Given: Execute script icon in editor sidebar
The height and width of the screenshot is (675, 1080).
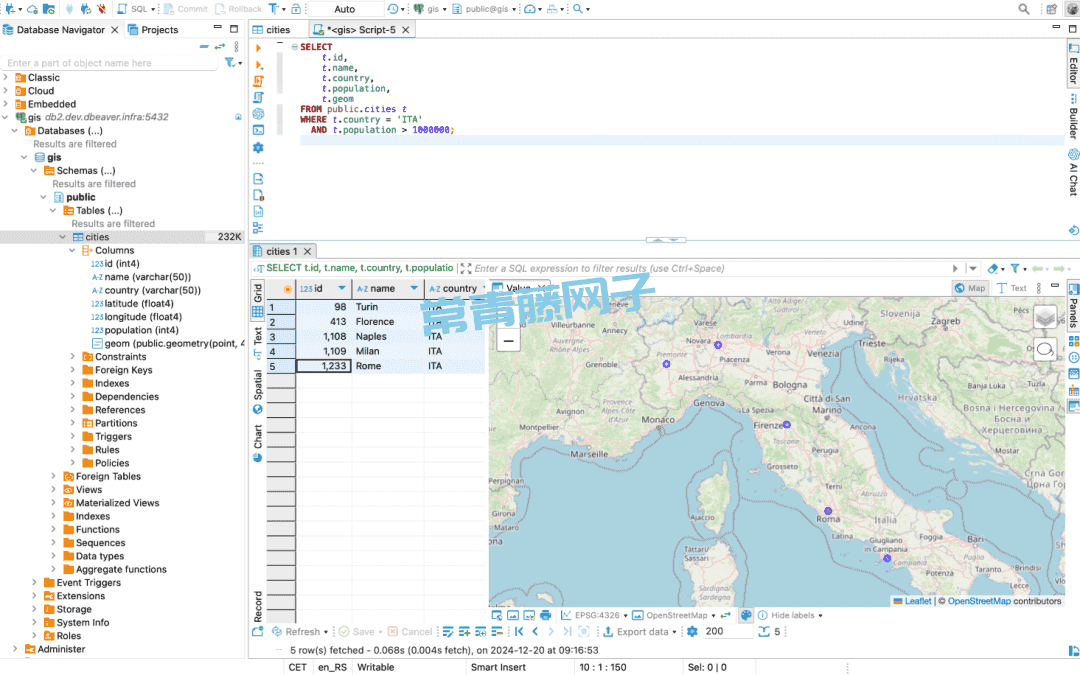Looking at the screenshot, I should tap(258, 81).
